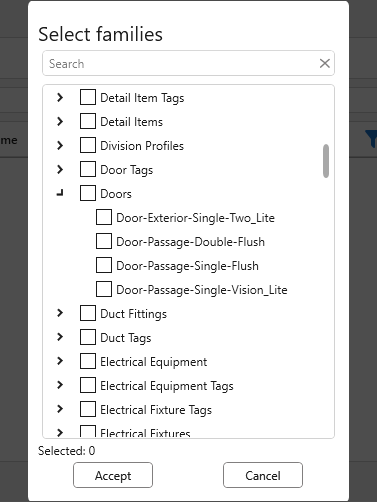Enable Door-Passage-Single-Flush checkbox
Image resolution: width=377 pixels, height=502 pixels.
(104, 265)
